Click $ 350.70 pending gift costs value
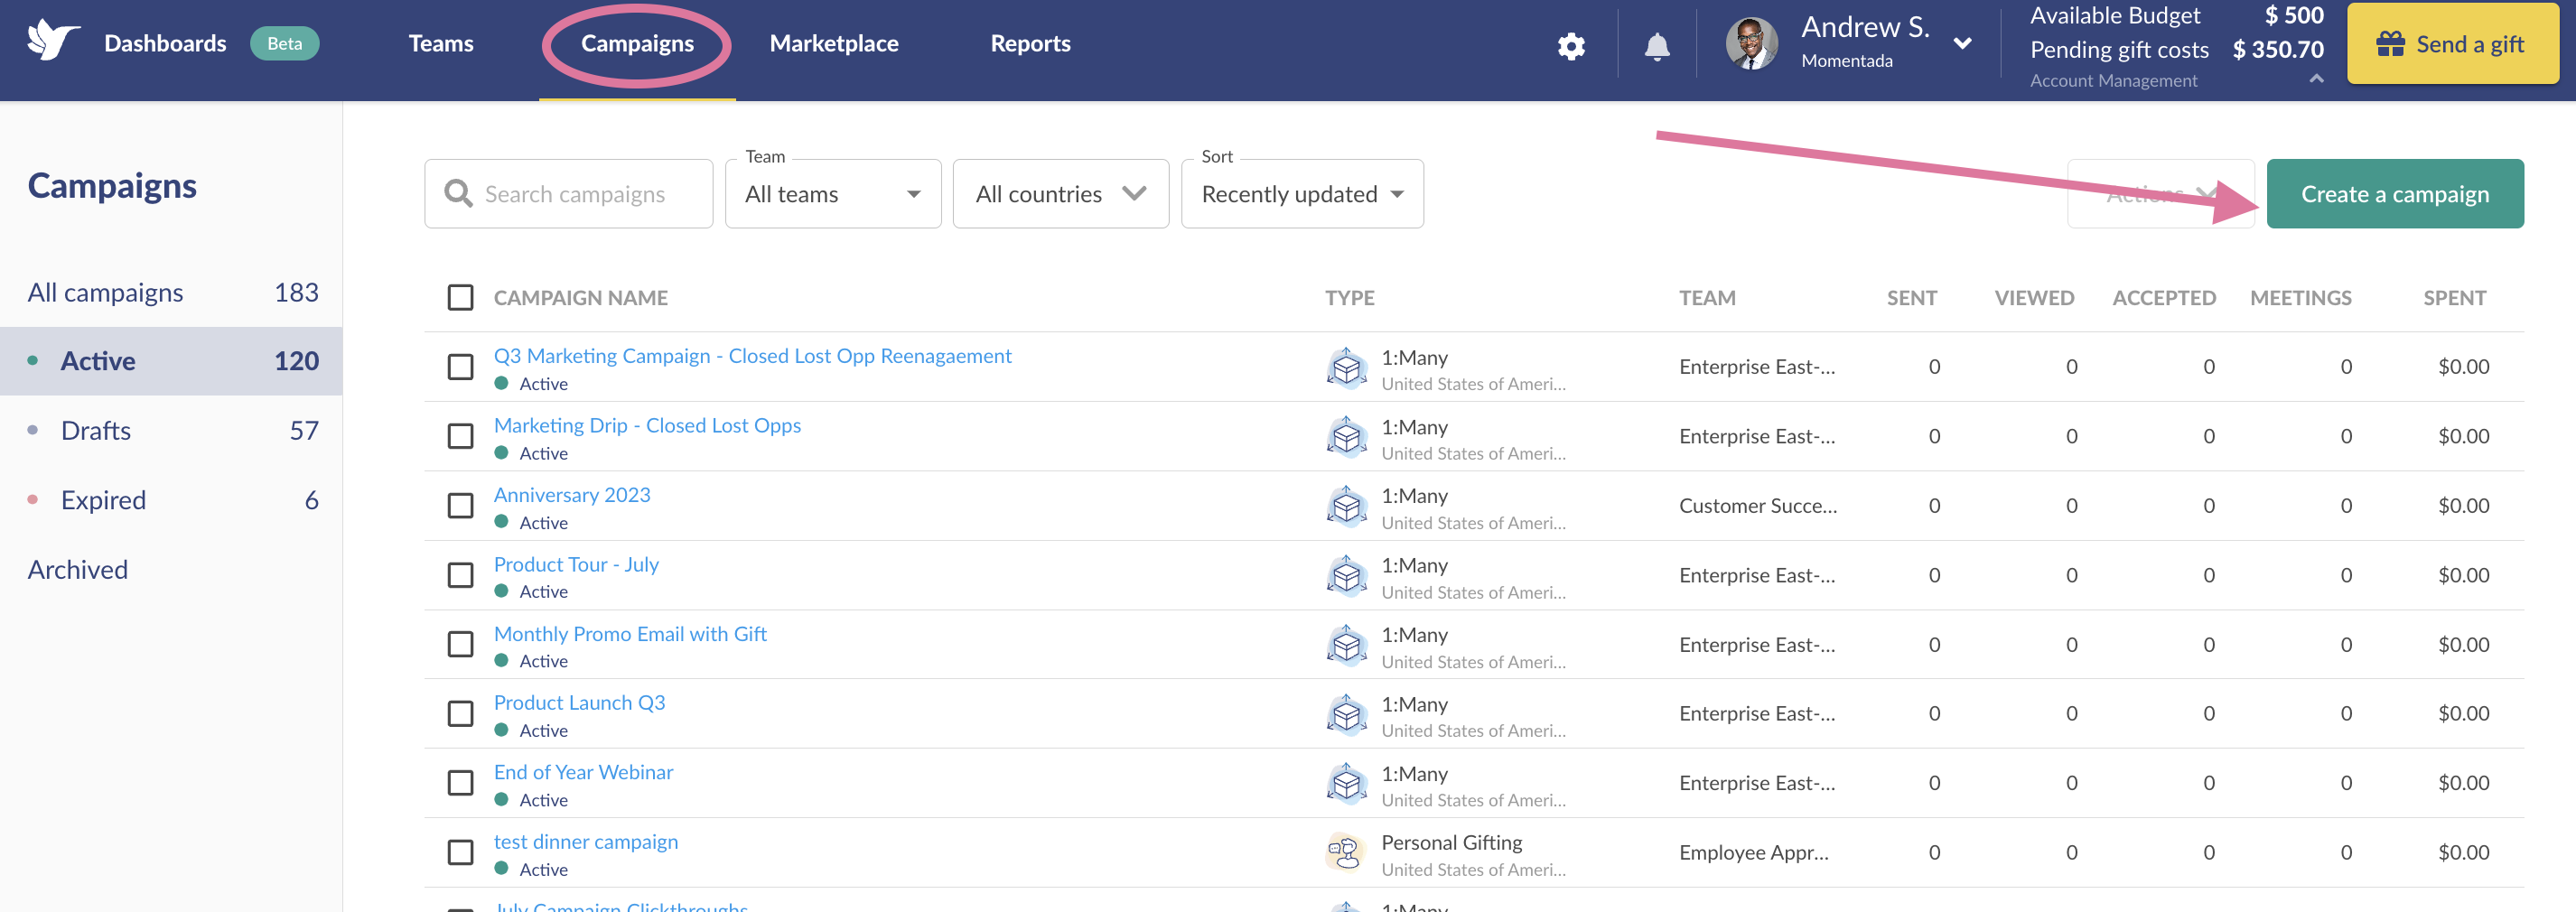The height and width of the screenshot is (912, 2576). (2277, 49)
